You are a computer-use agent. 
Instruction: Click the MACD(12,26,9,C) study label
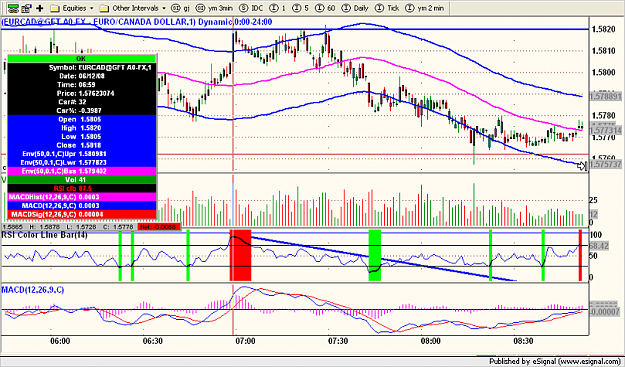[33, 290]
